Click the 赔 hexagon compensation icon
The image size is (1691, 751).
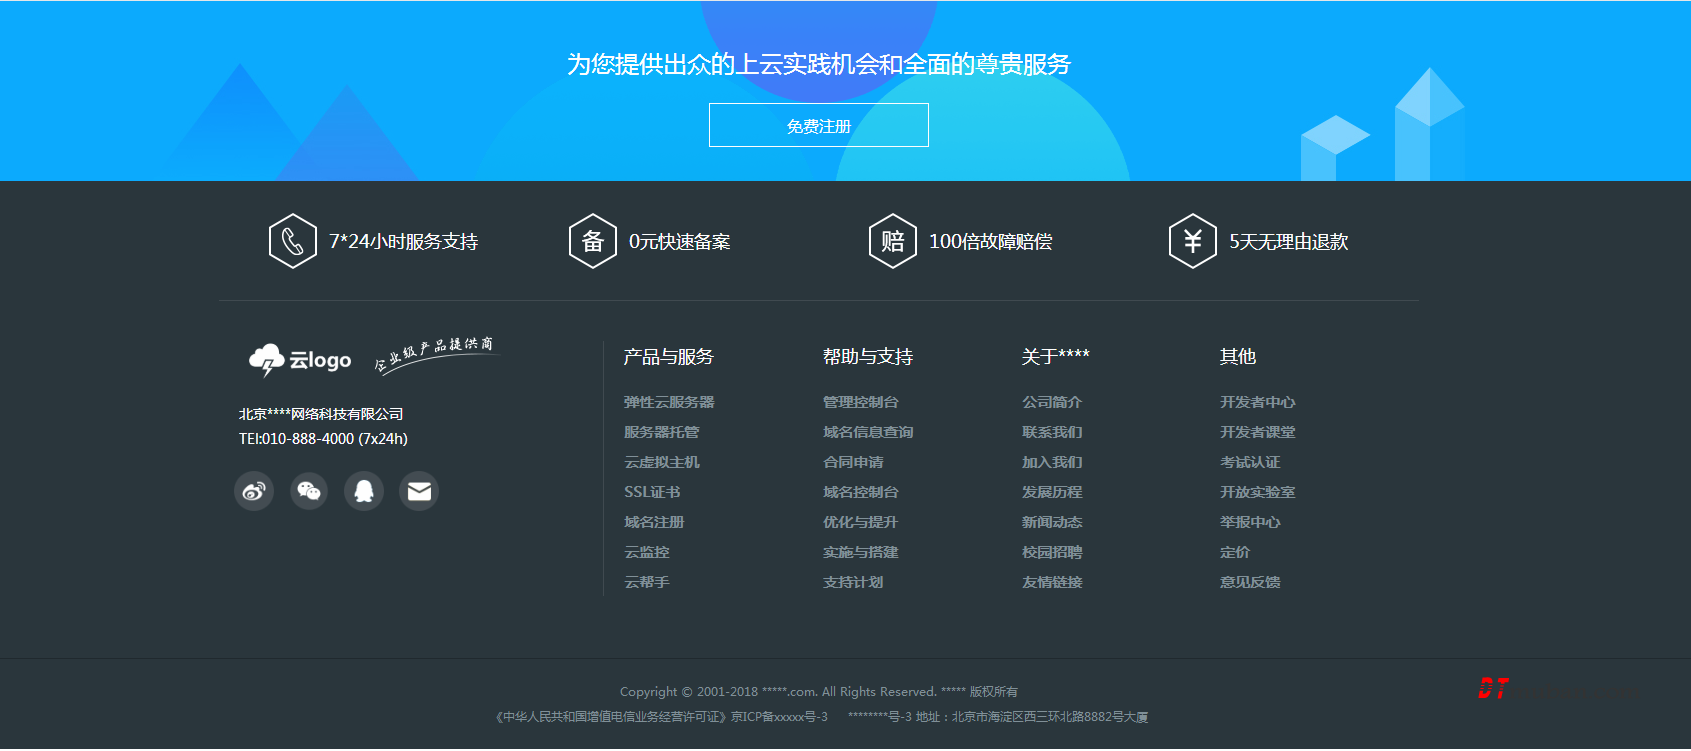[893, 241]
